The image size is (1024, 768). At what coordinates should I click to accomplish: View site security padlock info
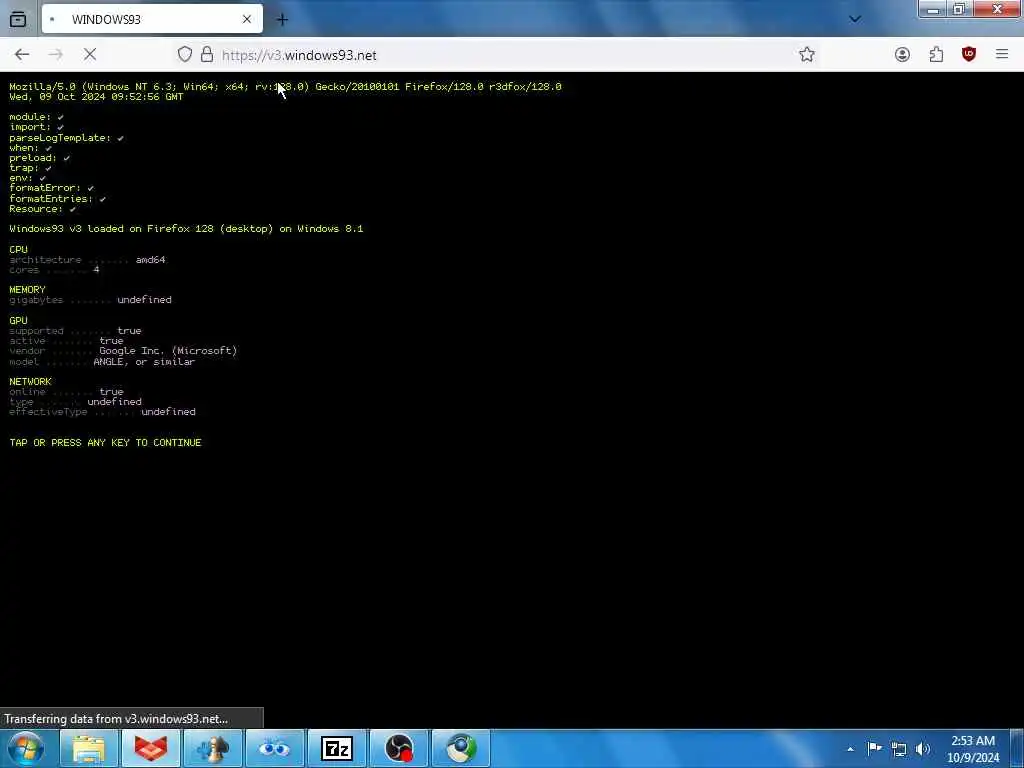(x=207, y=55)
